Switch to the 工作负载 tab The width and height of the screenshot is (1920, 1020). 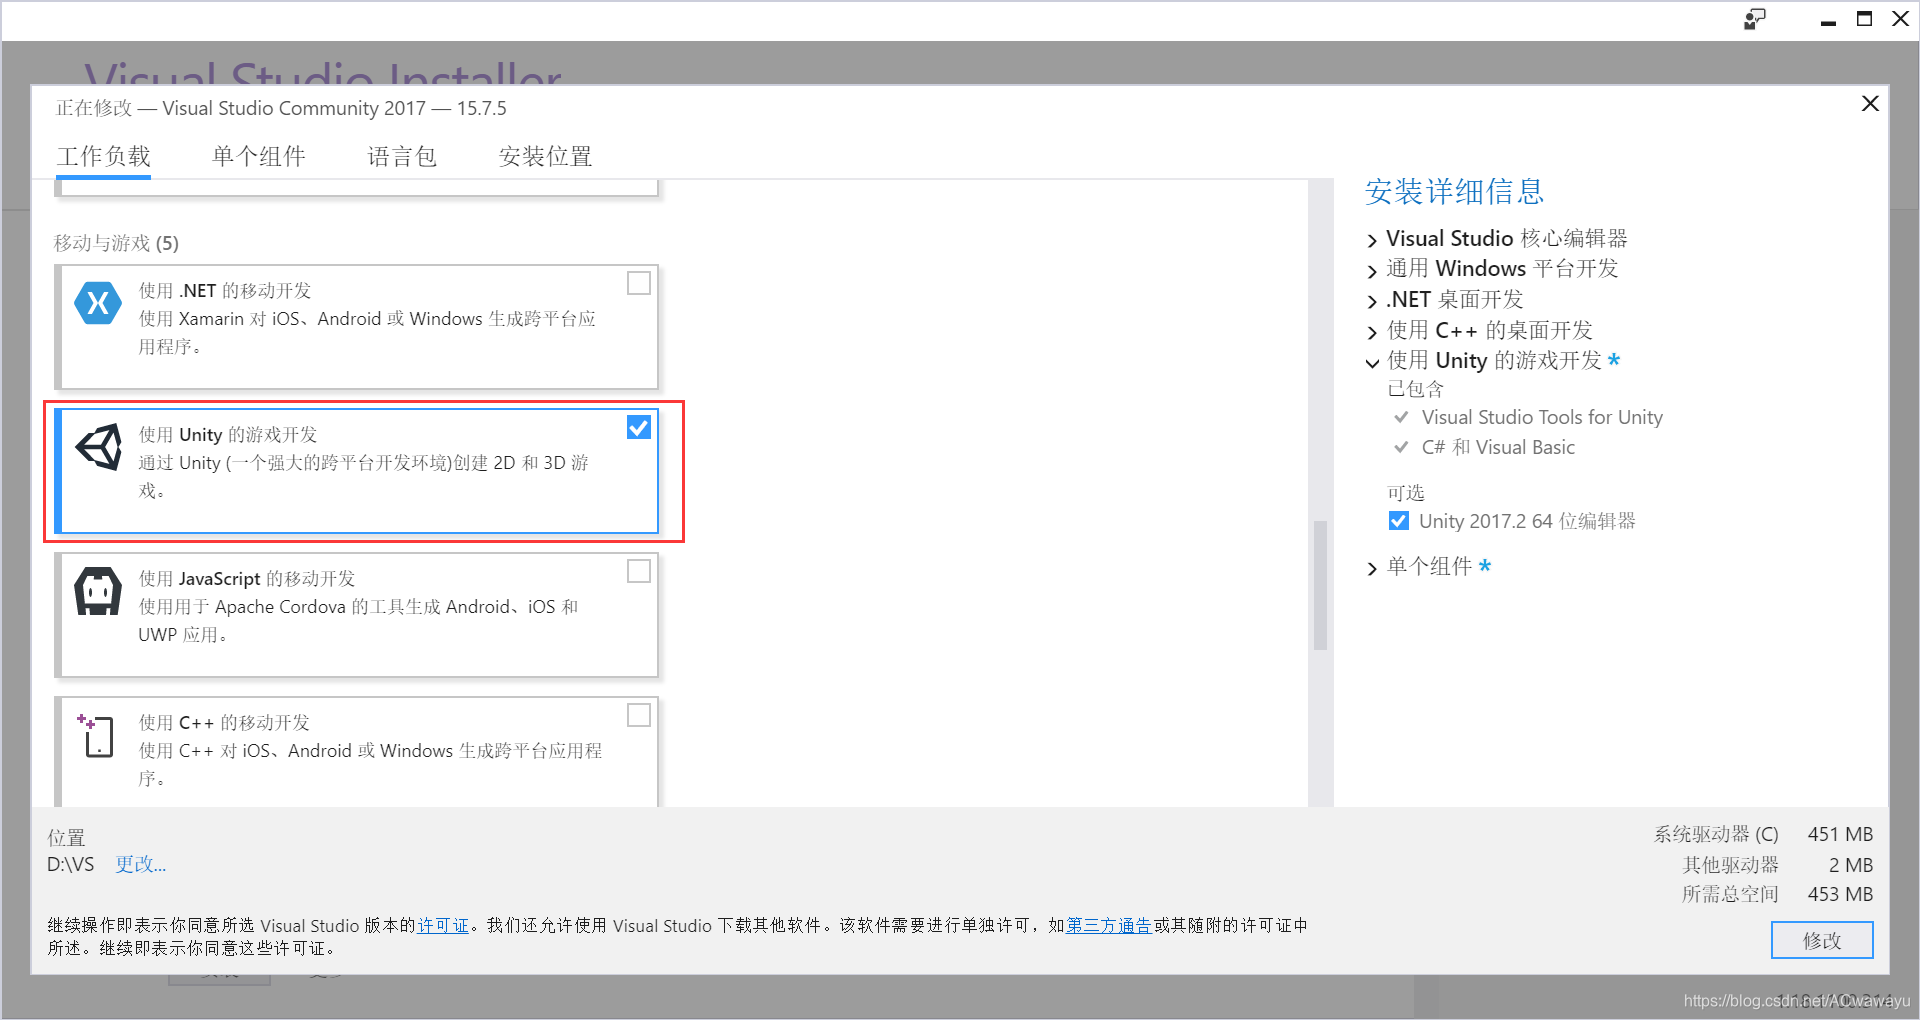pyautogui.click(x=103, y=157)
